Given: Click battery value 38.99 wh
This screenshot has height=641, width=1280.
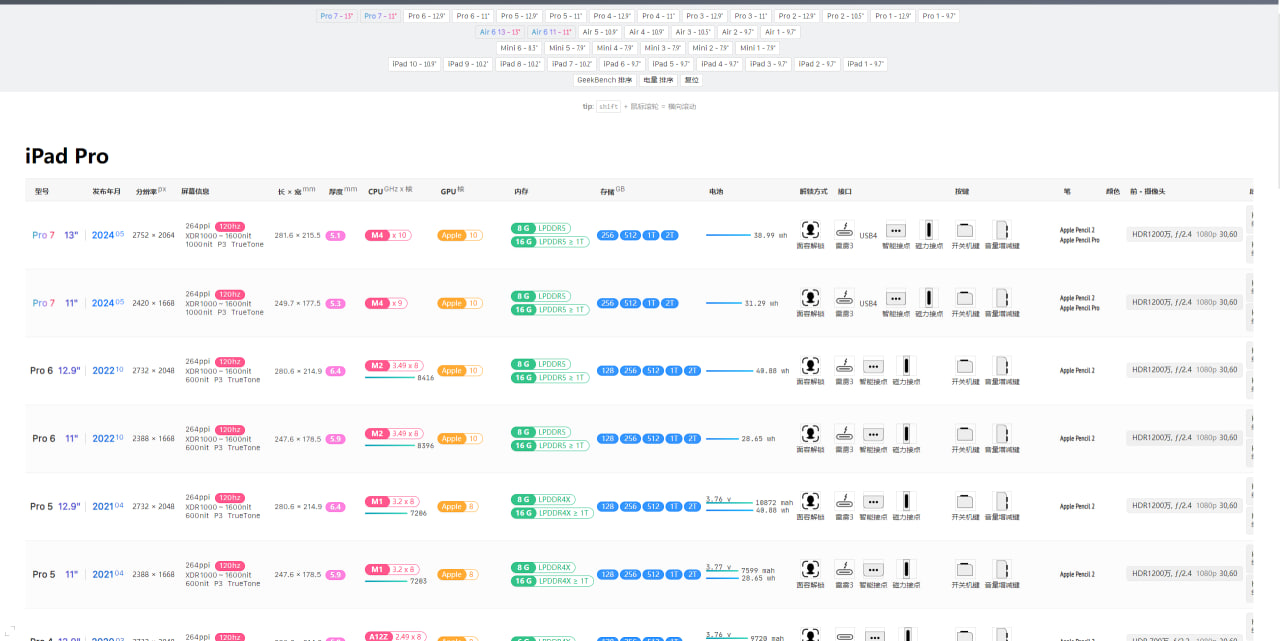Looking at the screenshot, I should [771, 235].
